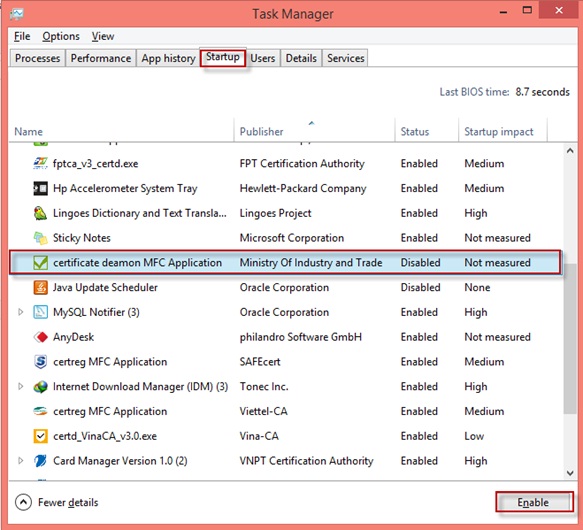Click the Lingoes Dictionary parrot icon
The height and width of the screenshot is (530, 583).
pyautogui.click(x=40, y=213)
